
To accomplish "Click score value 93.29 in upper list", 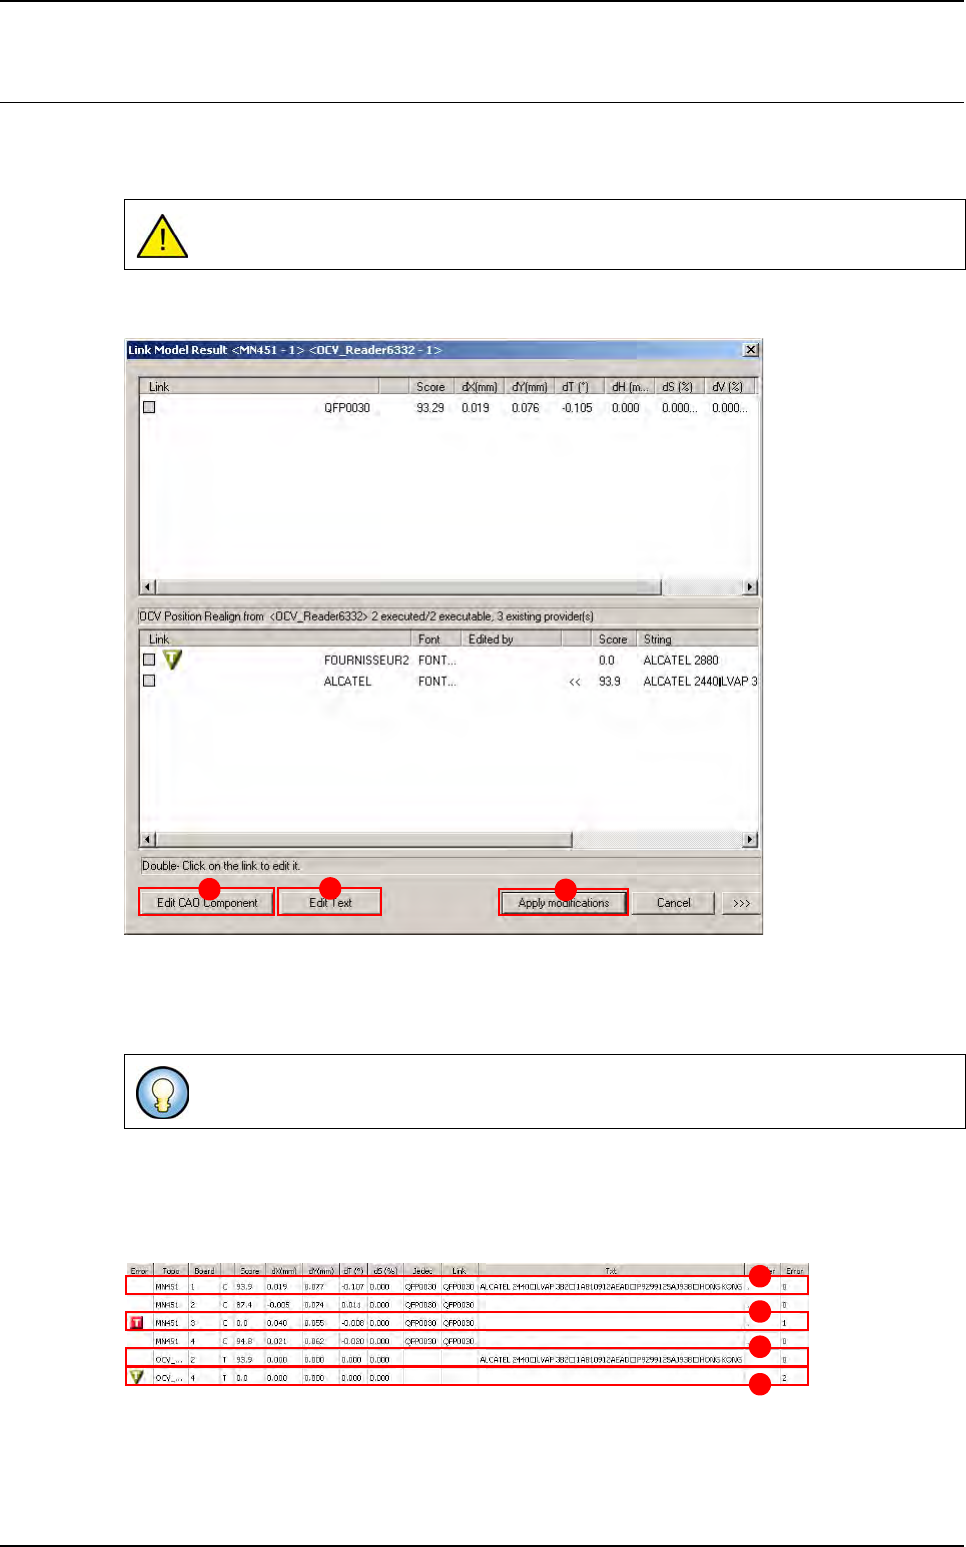I will point(430,408).
